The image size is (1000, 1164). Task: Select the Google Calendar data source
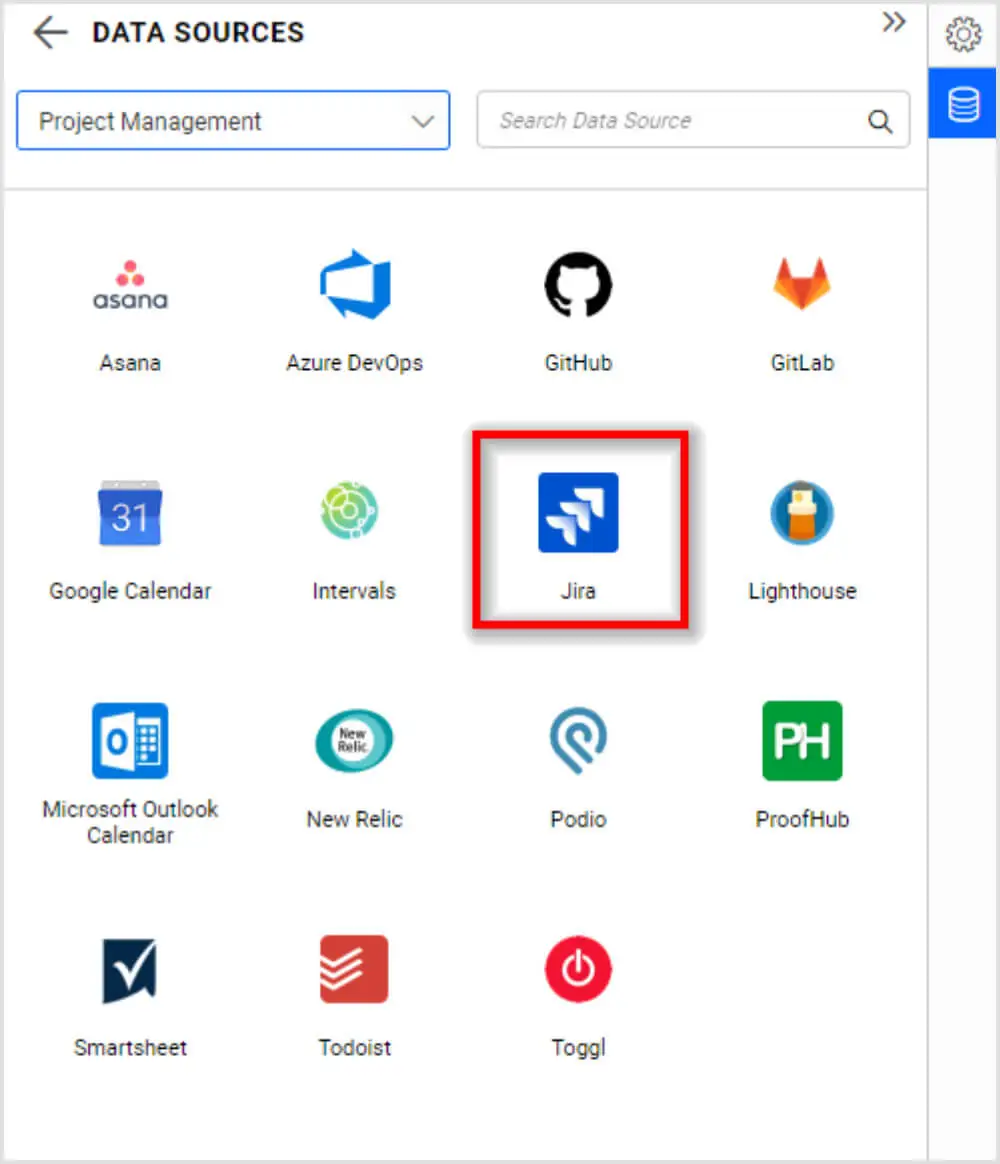click(x=130, y=514)
